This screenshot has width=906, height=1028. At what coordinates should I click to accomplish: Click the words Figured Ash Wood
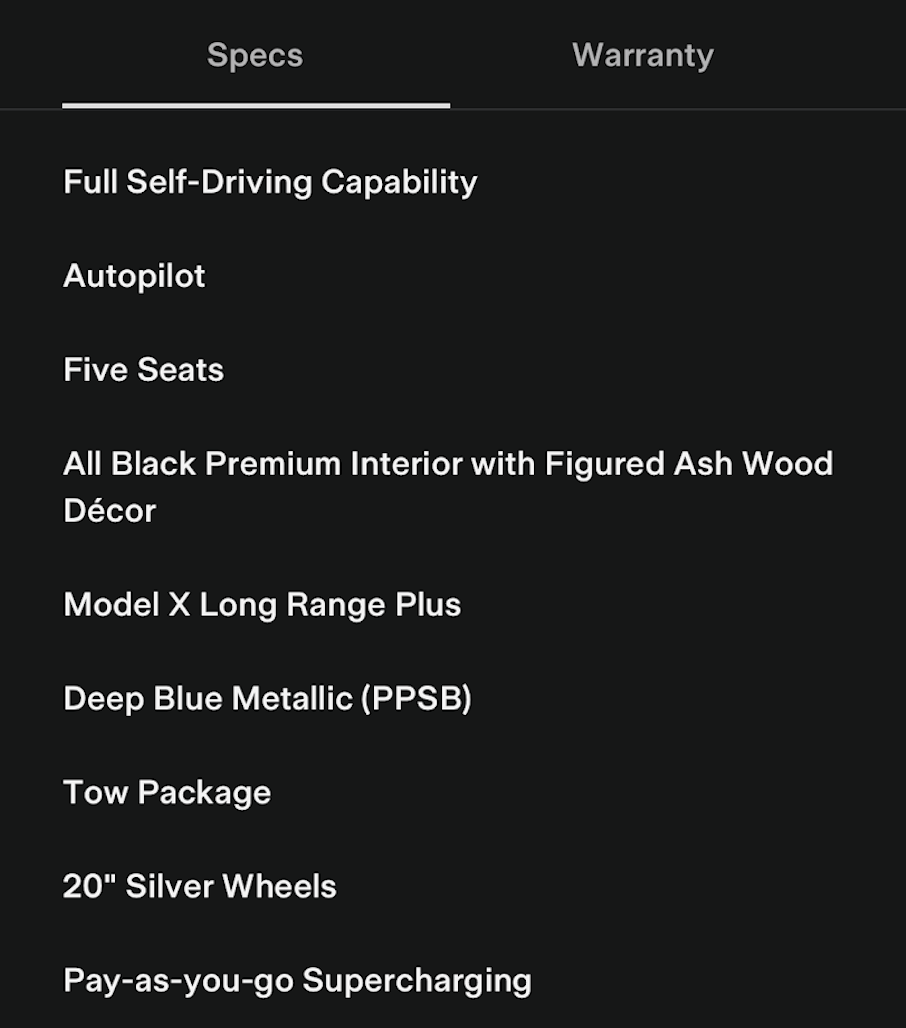689,464
